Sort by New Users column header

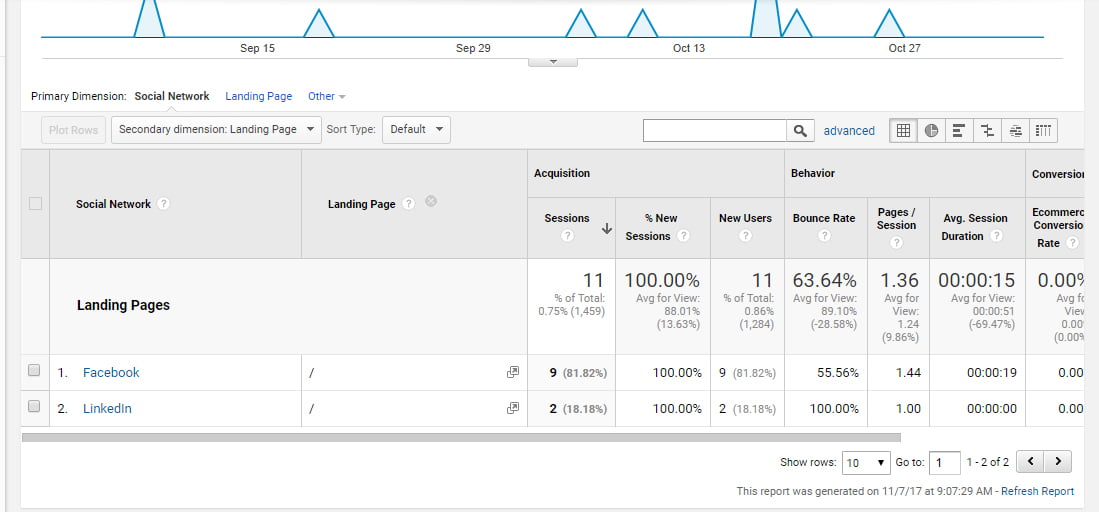[745, 218]
